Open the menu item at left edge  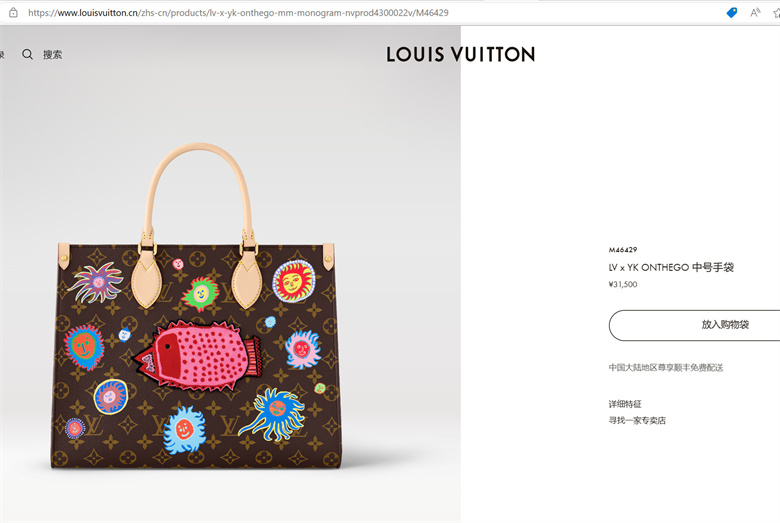tap(1, 55)
